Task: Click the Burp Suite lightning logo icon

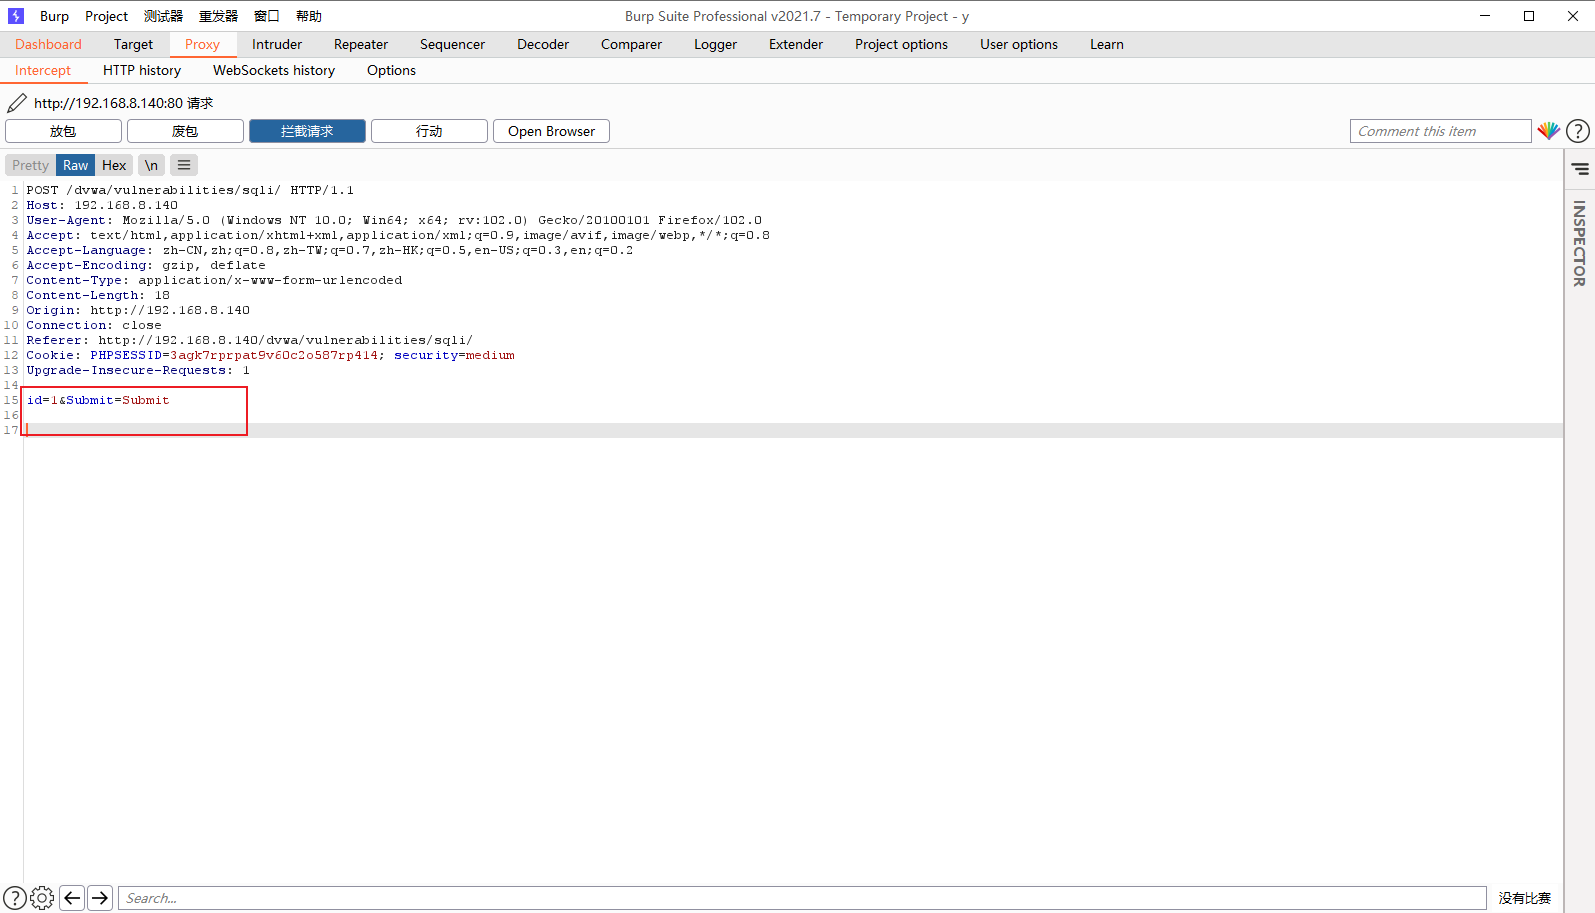Action: [x=16, y=16]
